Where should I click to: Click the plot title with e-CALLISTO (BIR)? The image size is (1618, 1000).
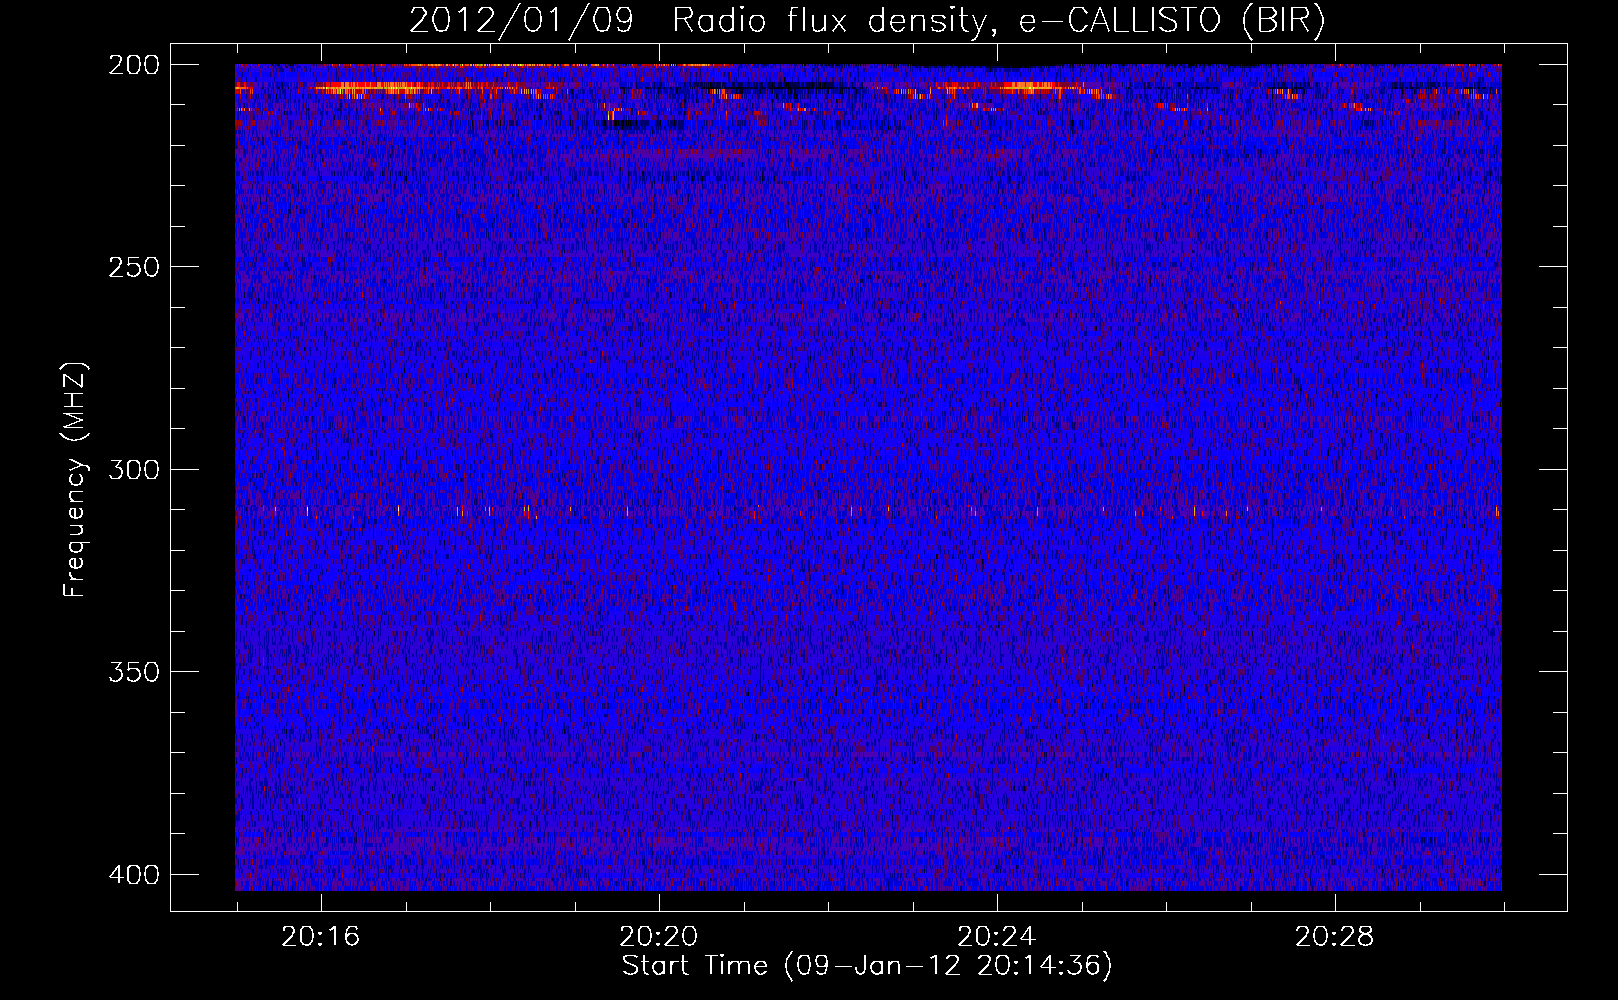point(867,21)
